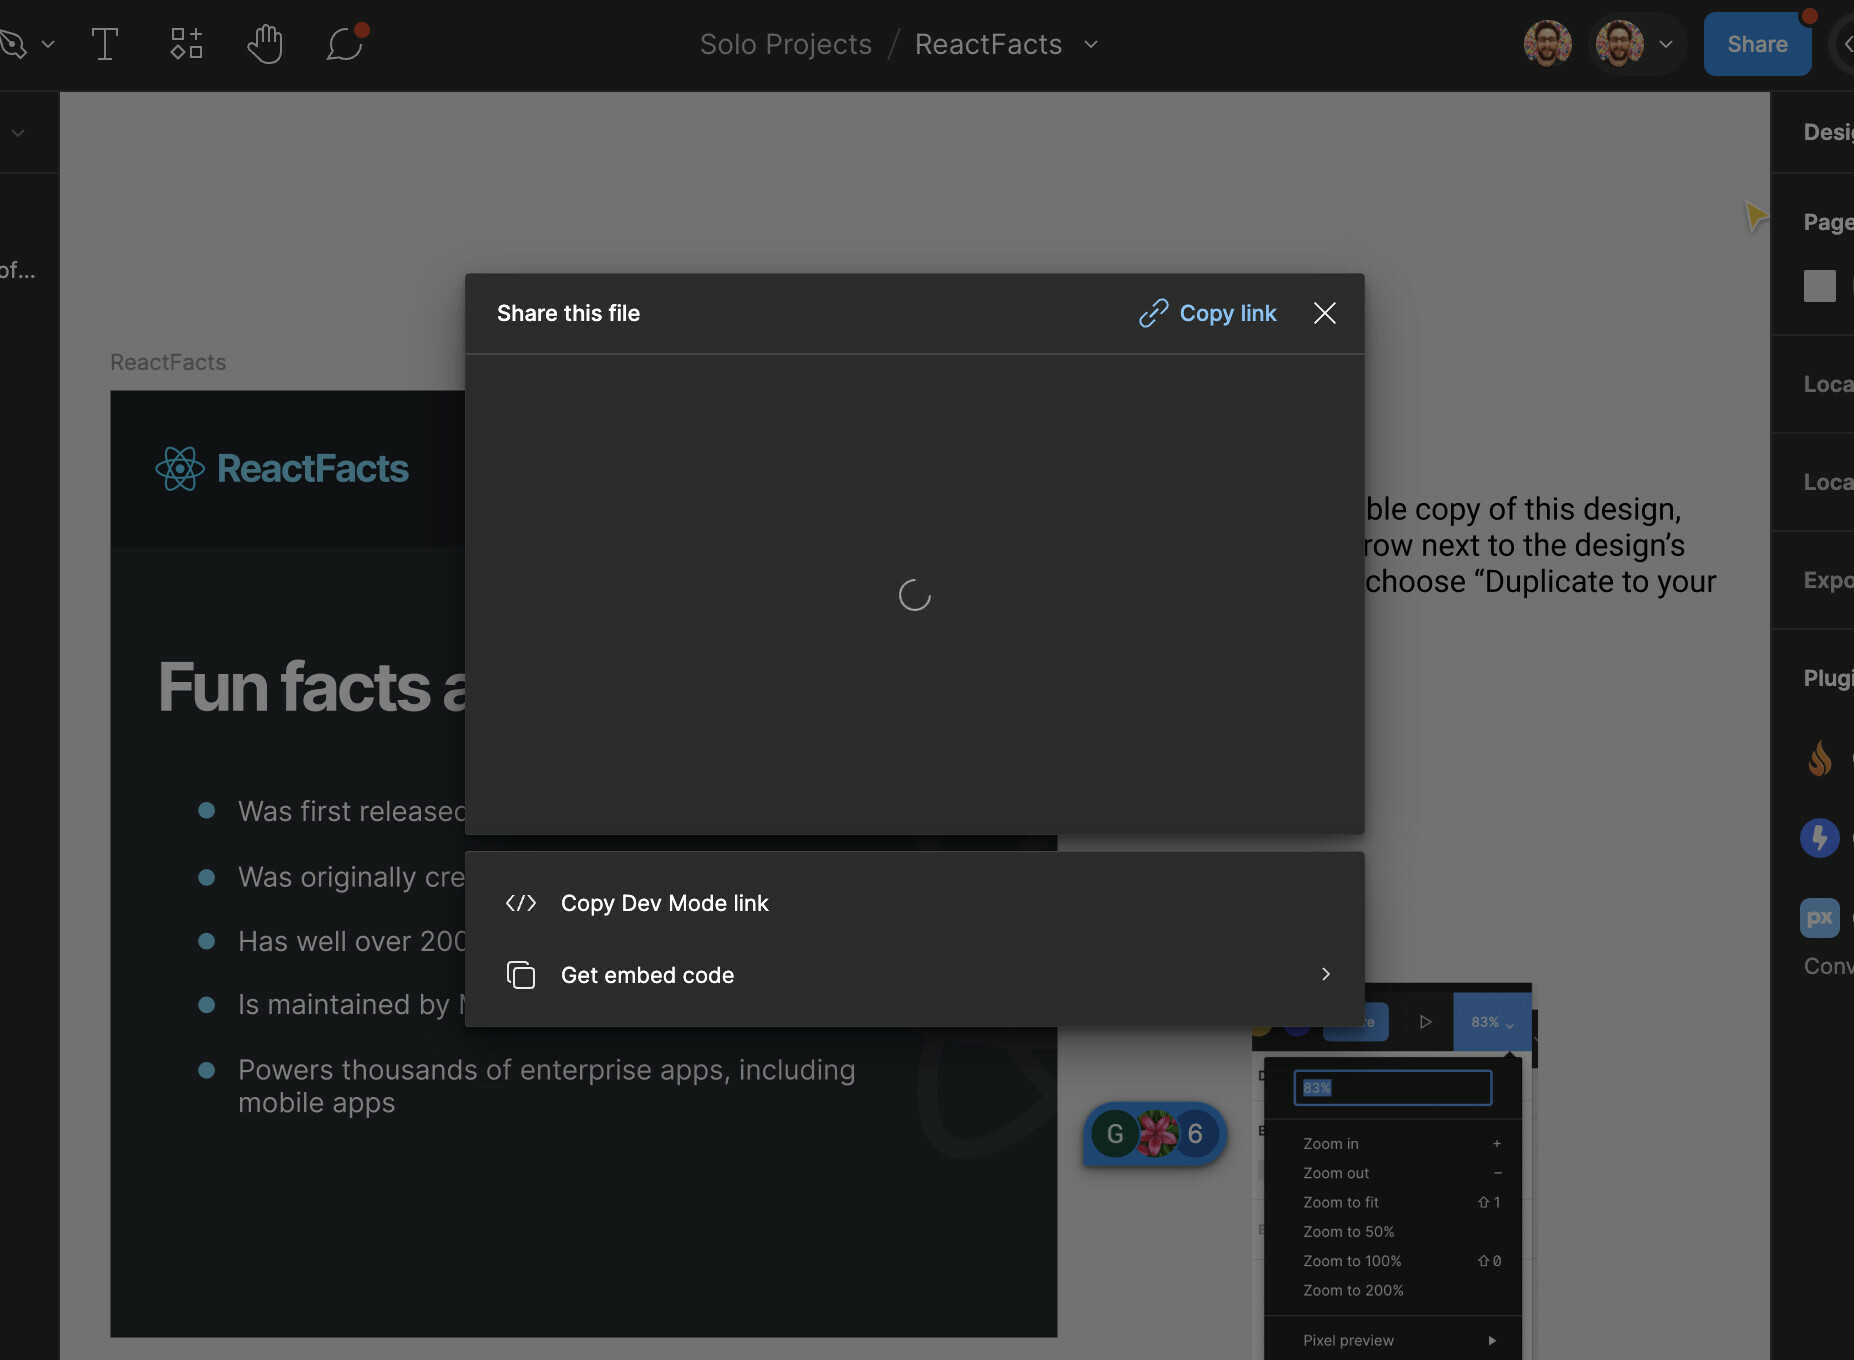Click the 83% zoom input field
Screen dimensions: 1854x1360
1393,1088
